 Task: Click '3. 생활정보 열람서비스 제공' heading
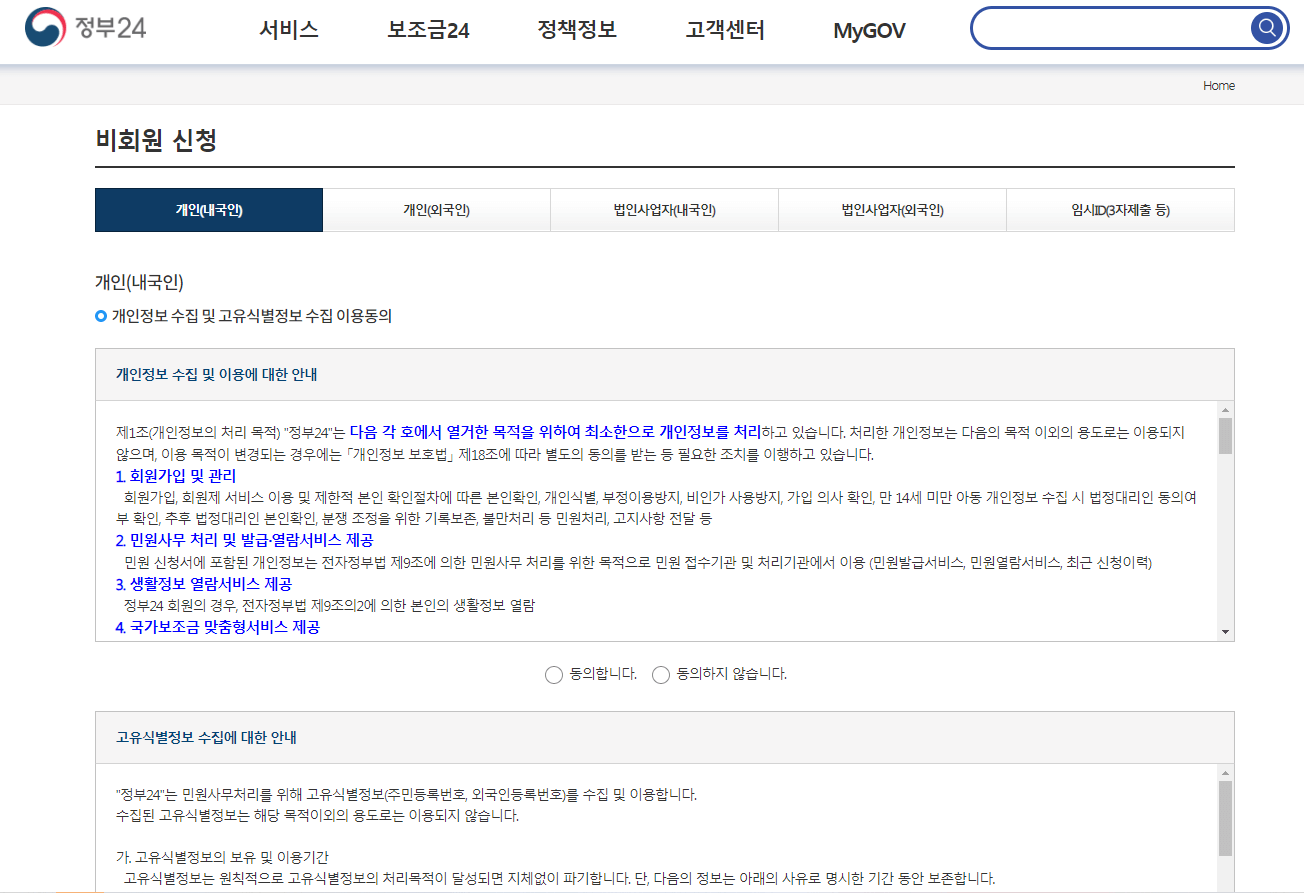point(204,584)
